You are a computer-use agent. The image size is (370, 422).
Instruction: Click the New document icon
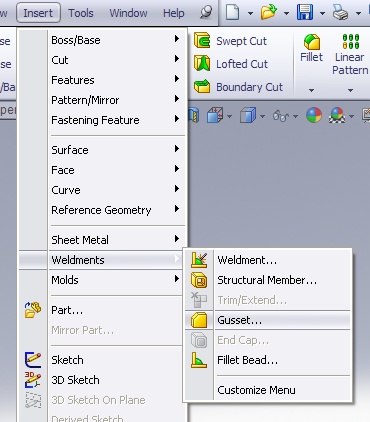point(233,13)
